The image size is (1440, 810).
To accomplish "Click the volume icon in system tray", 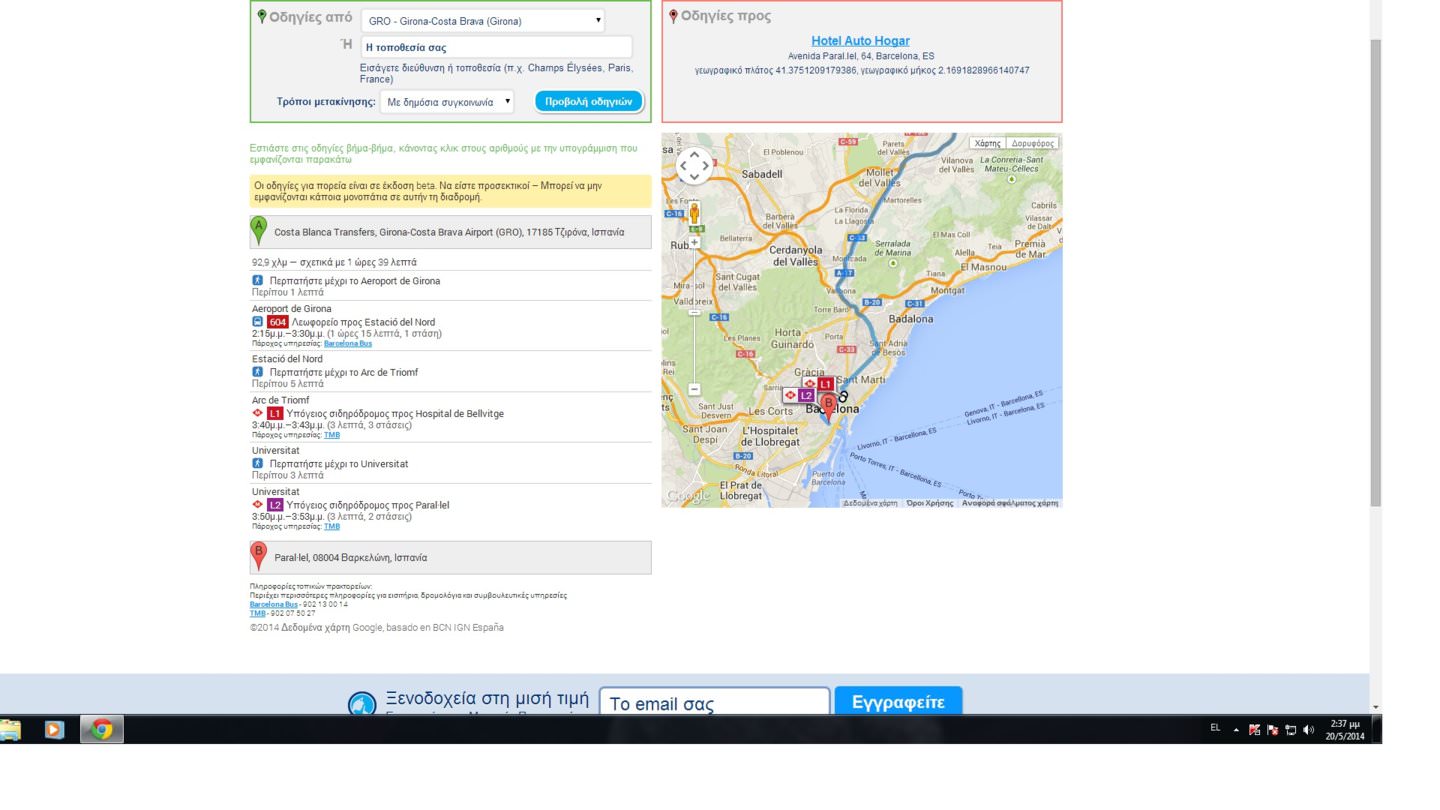I will click(x=1309, y=730).
